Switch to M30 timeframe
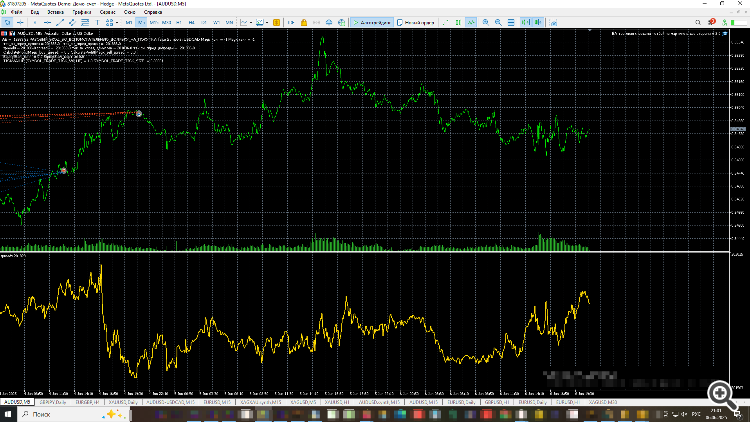 tap(166, 22)
